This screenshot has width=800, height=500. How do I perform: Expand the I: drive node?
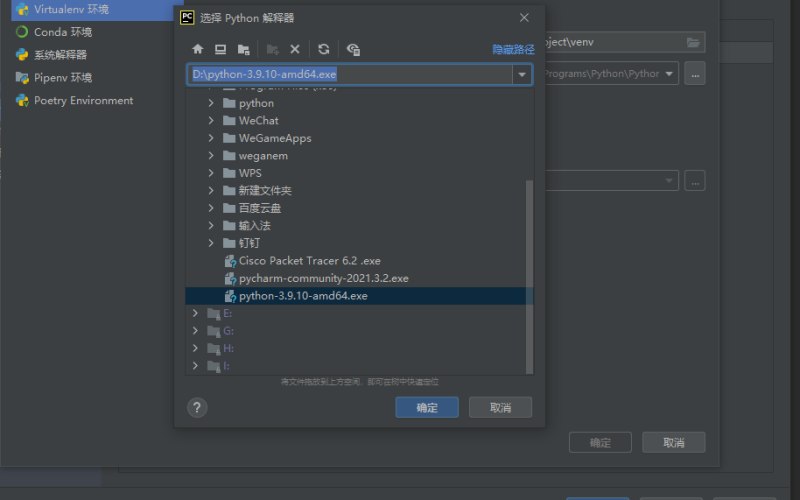click(x=195, y=365)
